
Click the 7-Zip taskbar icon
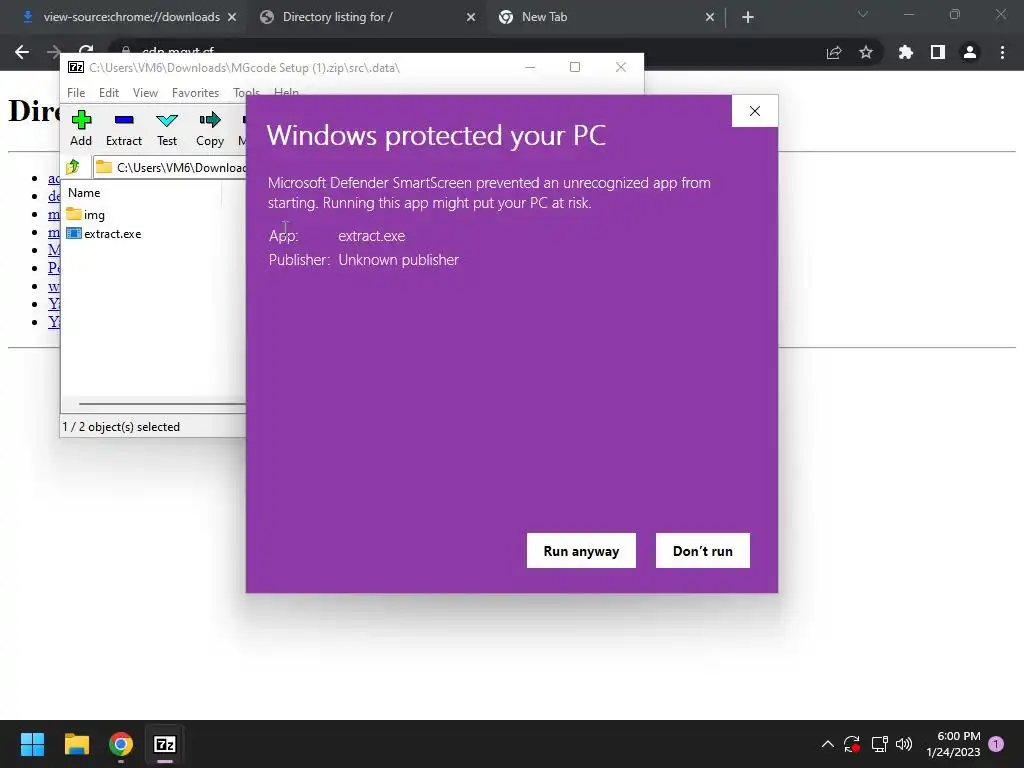165,744
